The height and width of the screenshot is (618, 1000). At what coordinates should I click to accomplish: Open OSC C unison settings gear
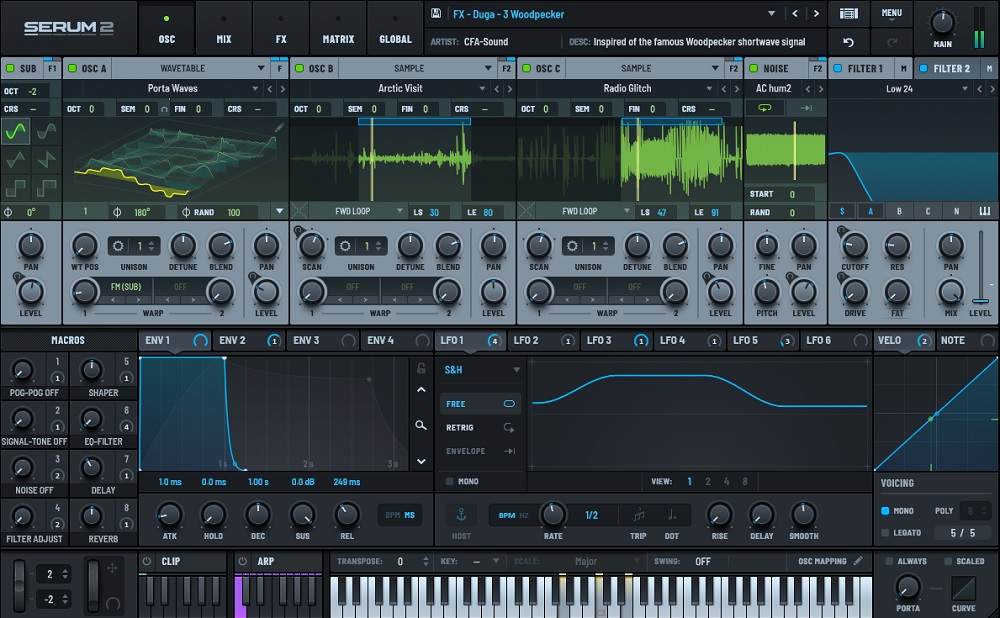572,246
